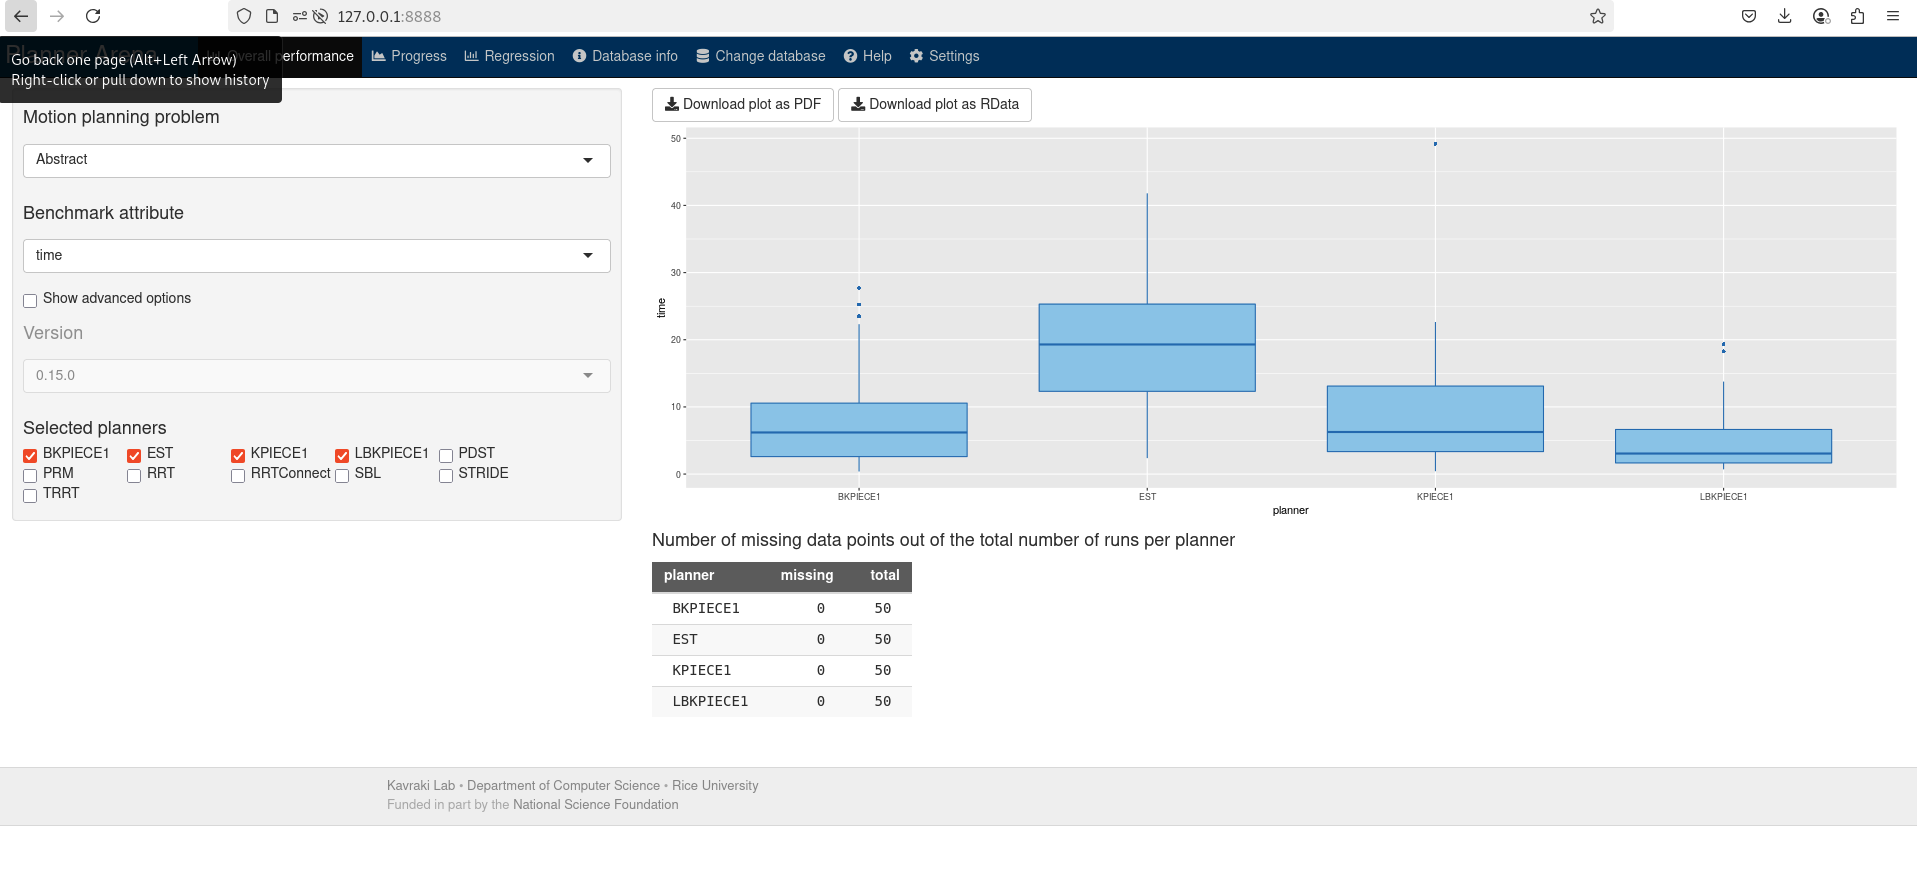Viewport: 1917px width, 872px height.
Task: Download plot as RData
Action: [935, 105]
